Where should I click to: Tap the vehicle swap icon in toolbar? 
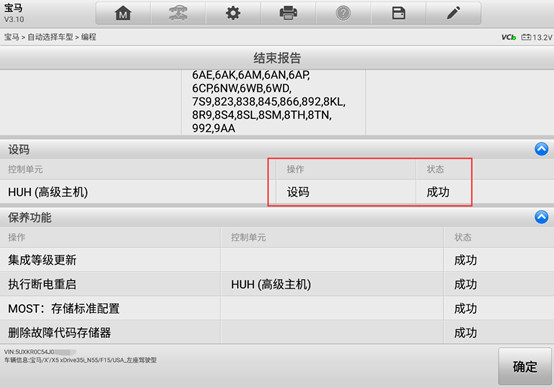(178, 13)
